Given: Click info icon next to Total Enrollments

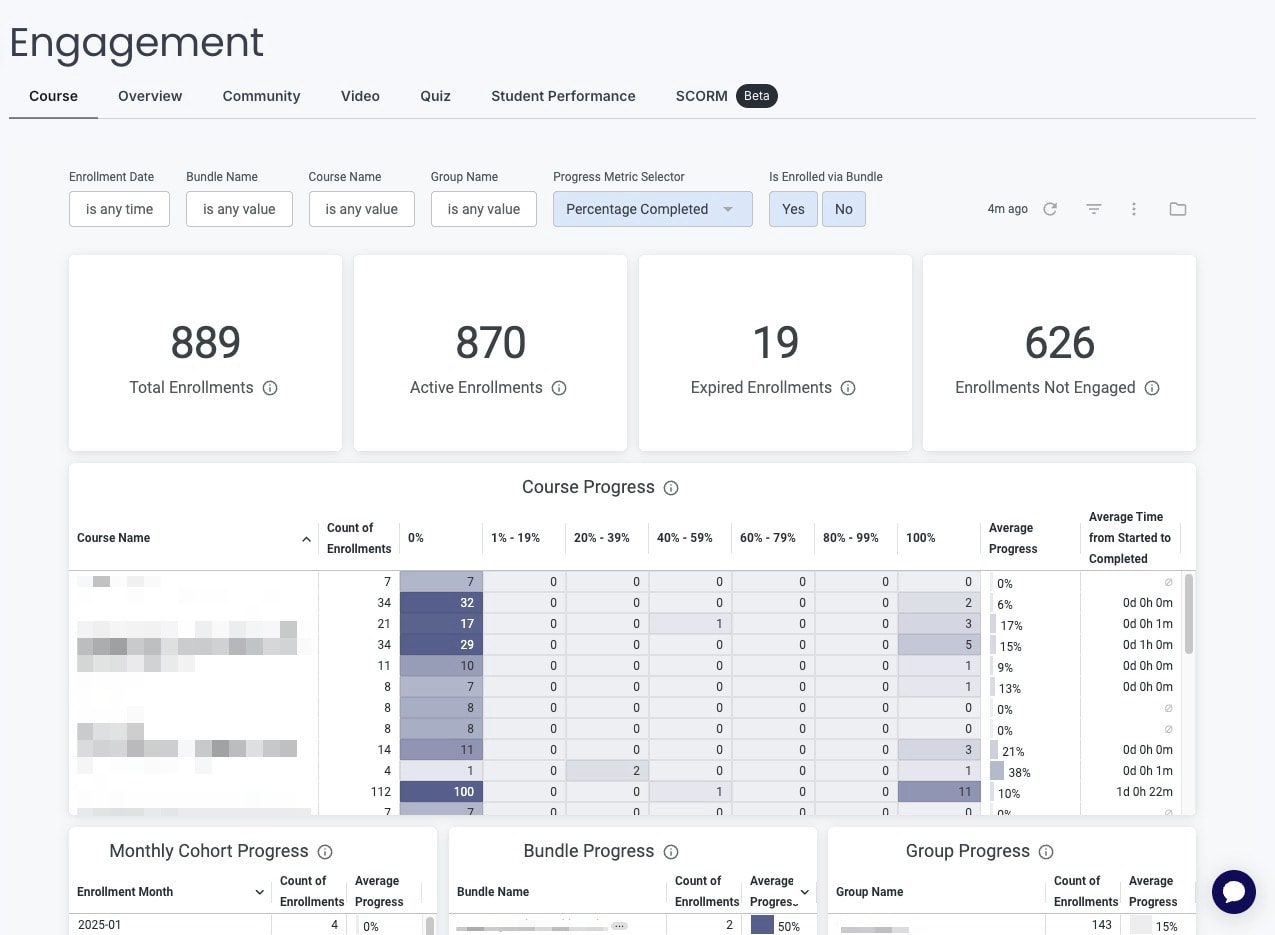Looking at the screenshot, I should click(x=270, y=388).
